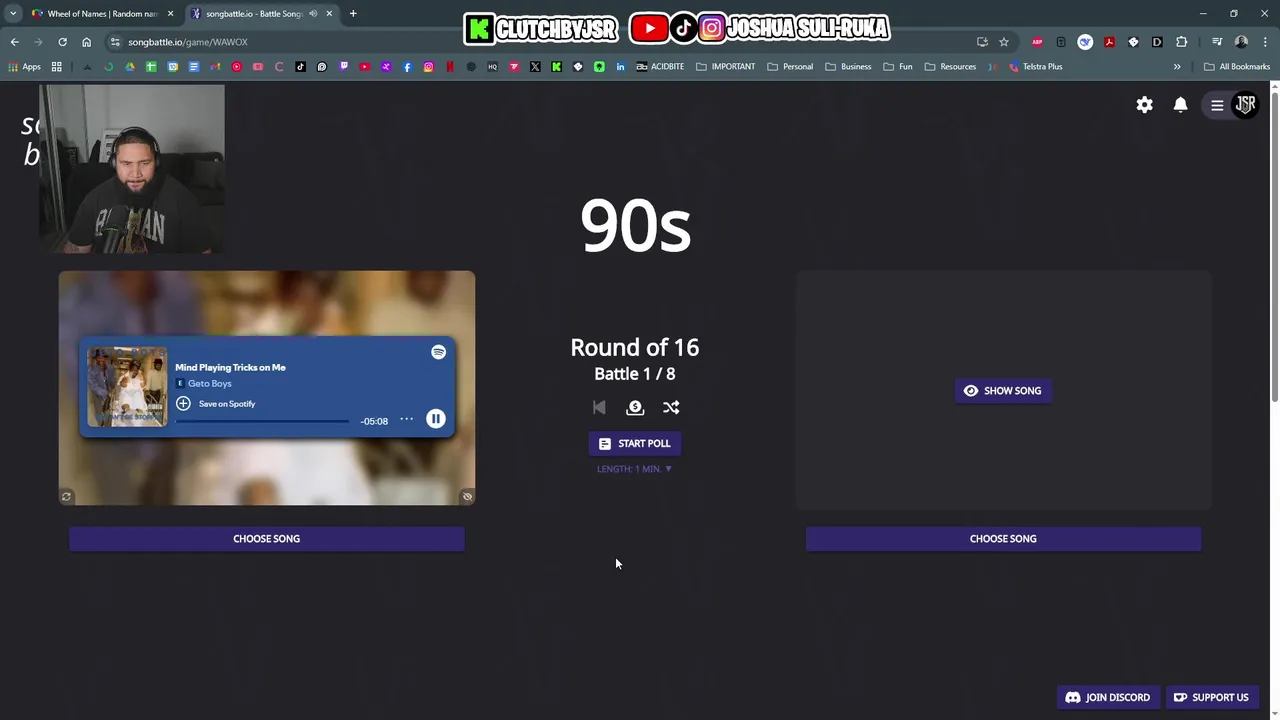Image resolution: width=1280 pixels, height=720 pixels.
Task: Go to previous battle
Action: pos(599,407)
